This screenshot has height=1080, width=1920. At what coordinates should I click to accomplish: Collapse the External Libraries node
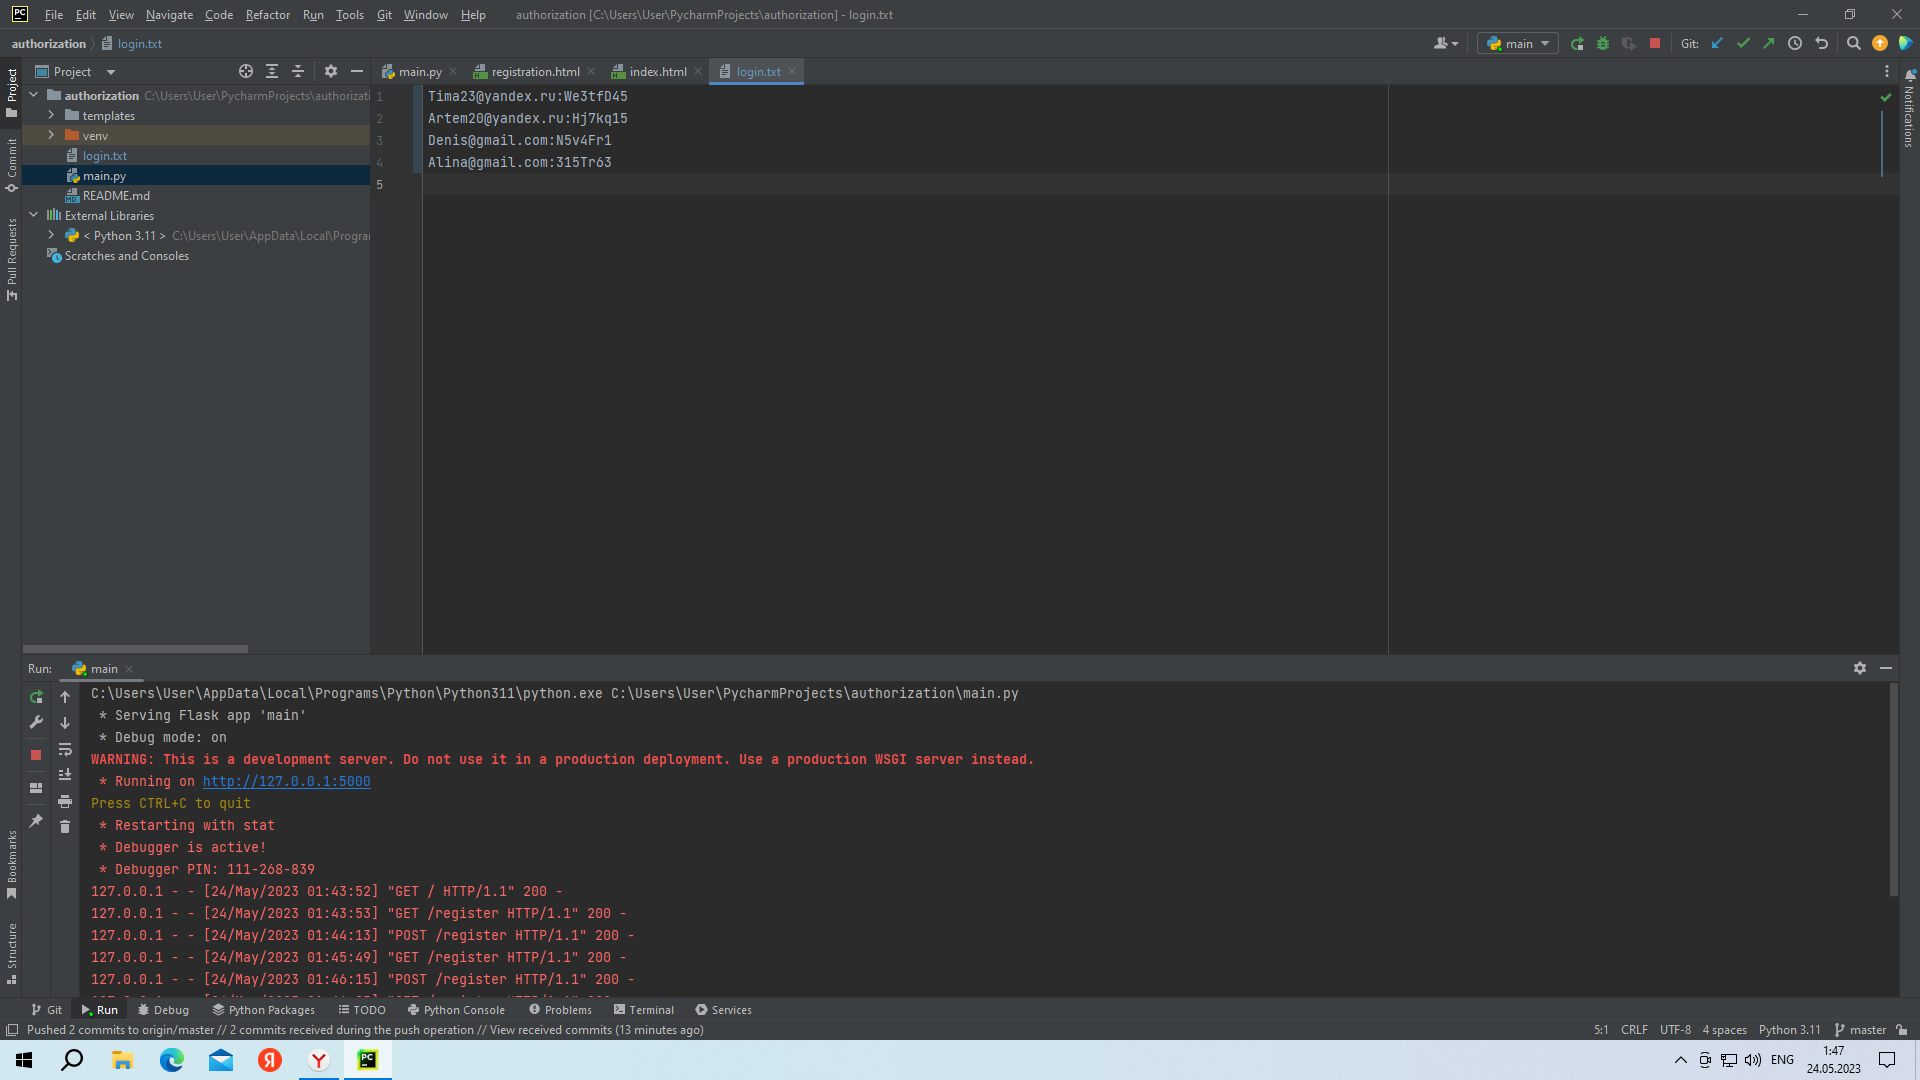click(34, 215)
